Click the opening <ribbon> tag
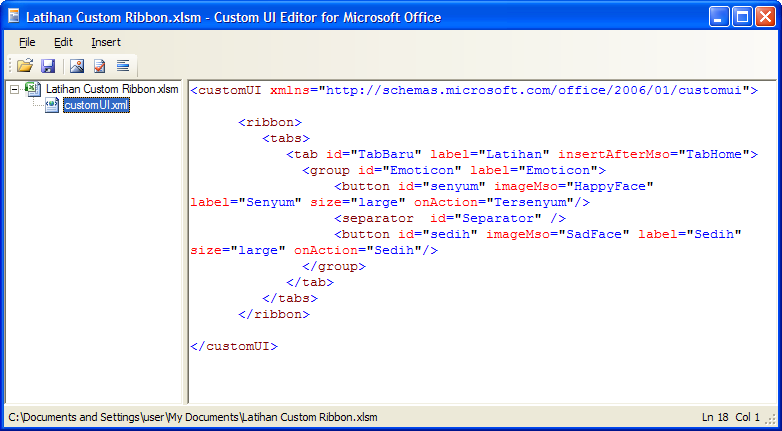Screen dimensions: 782x431 [270, 122]
